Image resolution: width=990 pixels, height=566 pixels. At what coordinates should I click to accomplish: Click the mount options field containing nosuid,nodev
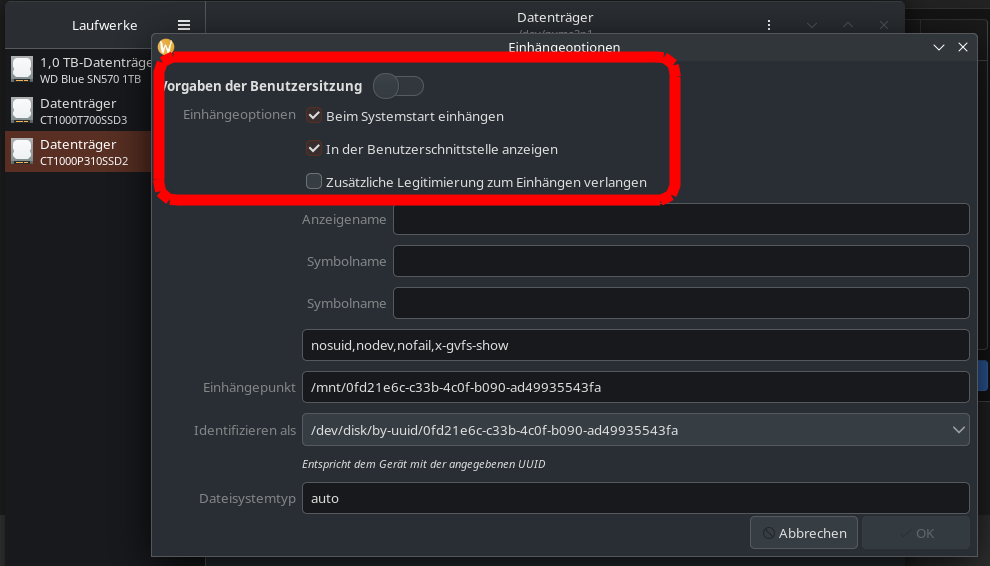point(635,345)
